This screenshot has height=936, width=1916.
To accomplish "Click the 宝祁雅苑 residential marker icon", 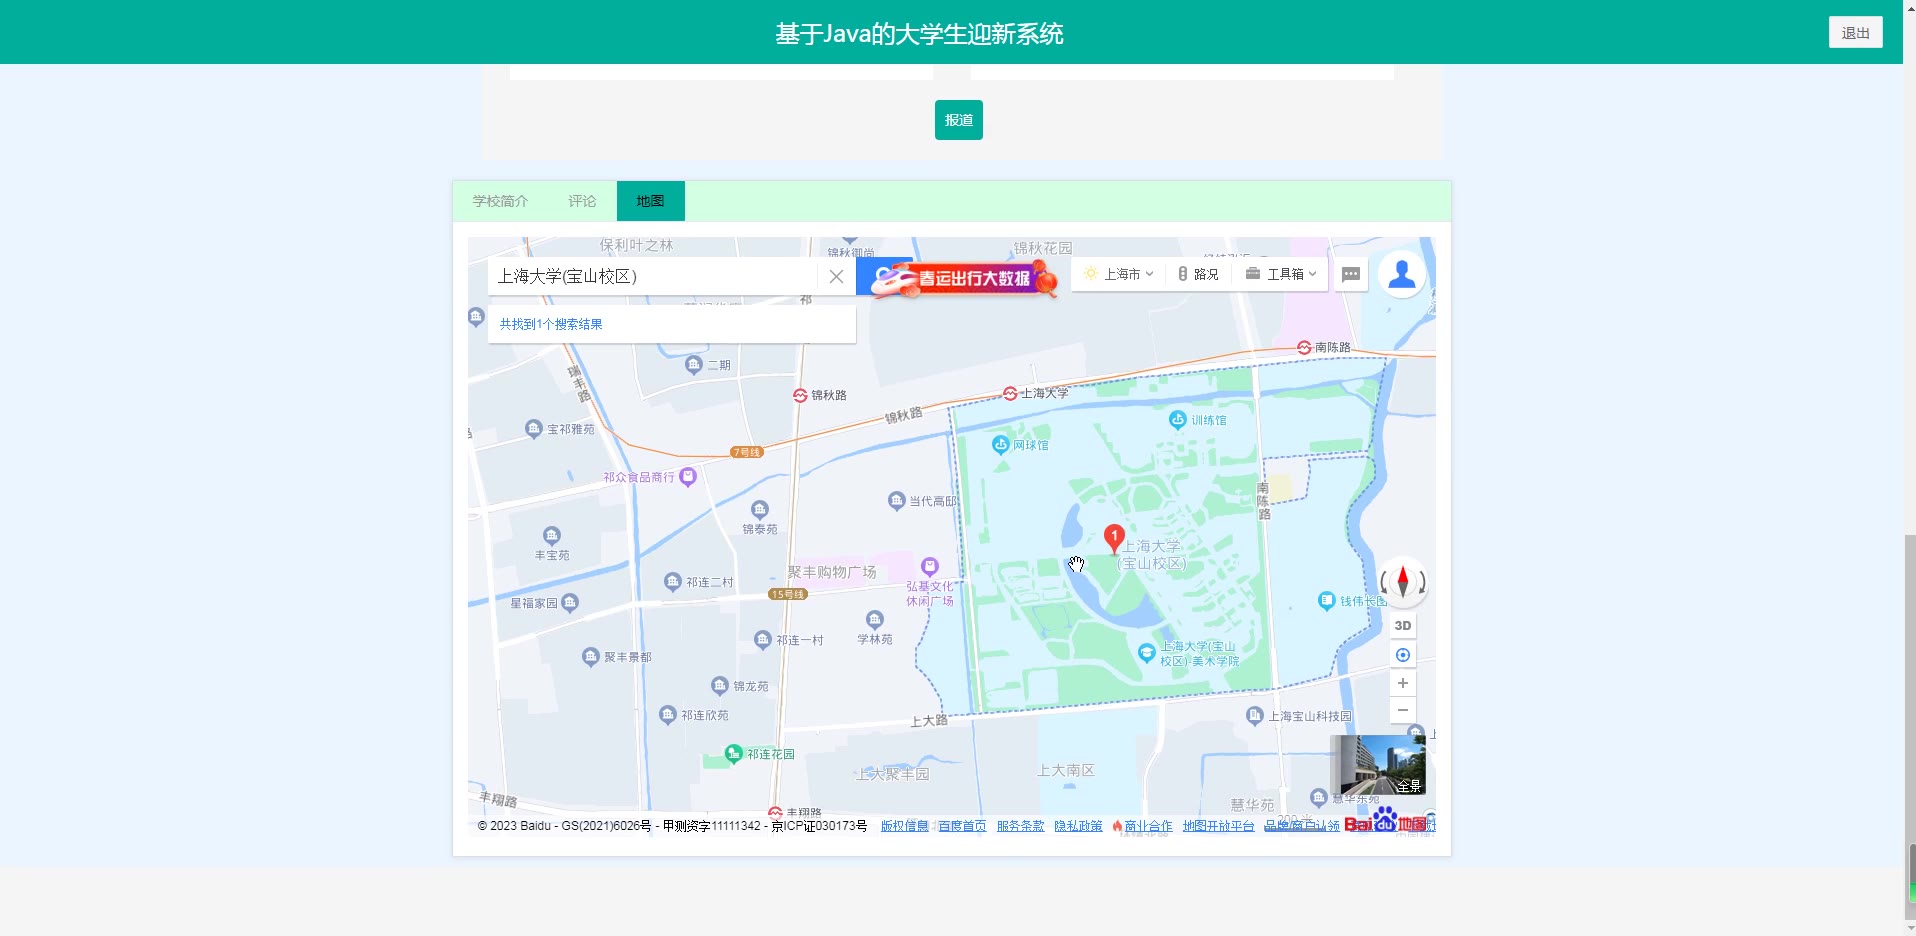I will coord(533,429).
